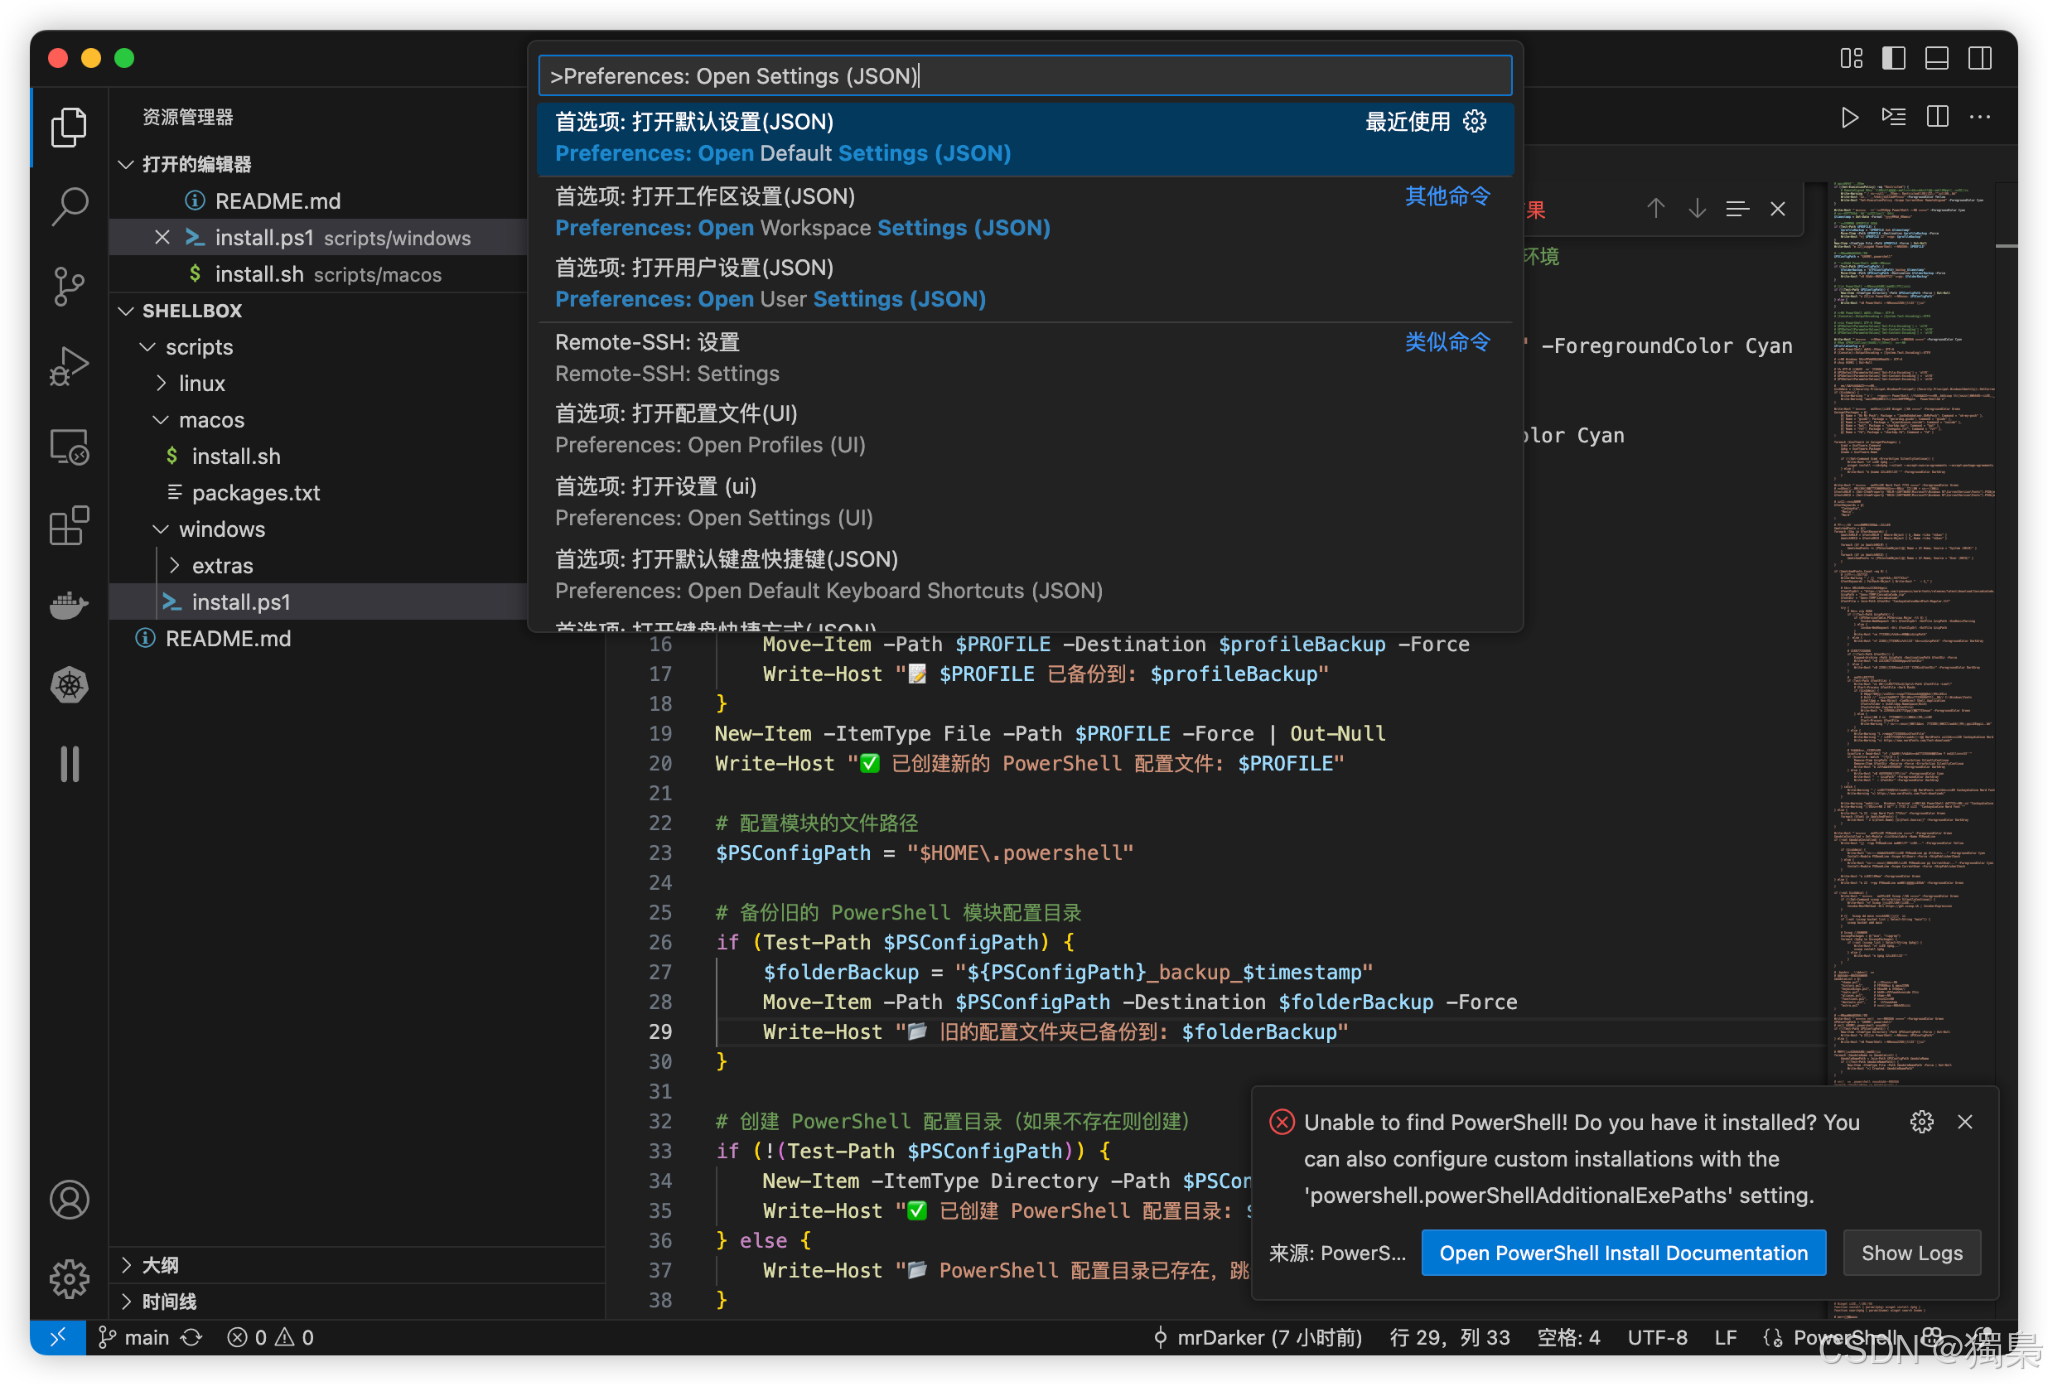Open the Kubernetes view in Activity Bar
Viewport: 2048px width, 1385px height.
tap(68, 685)
